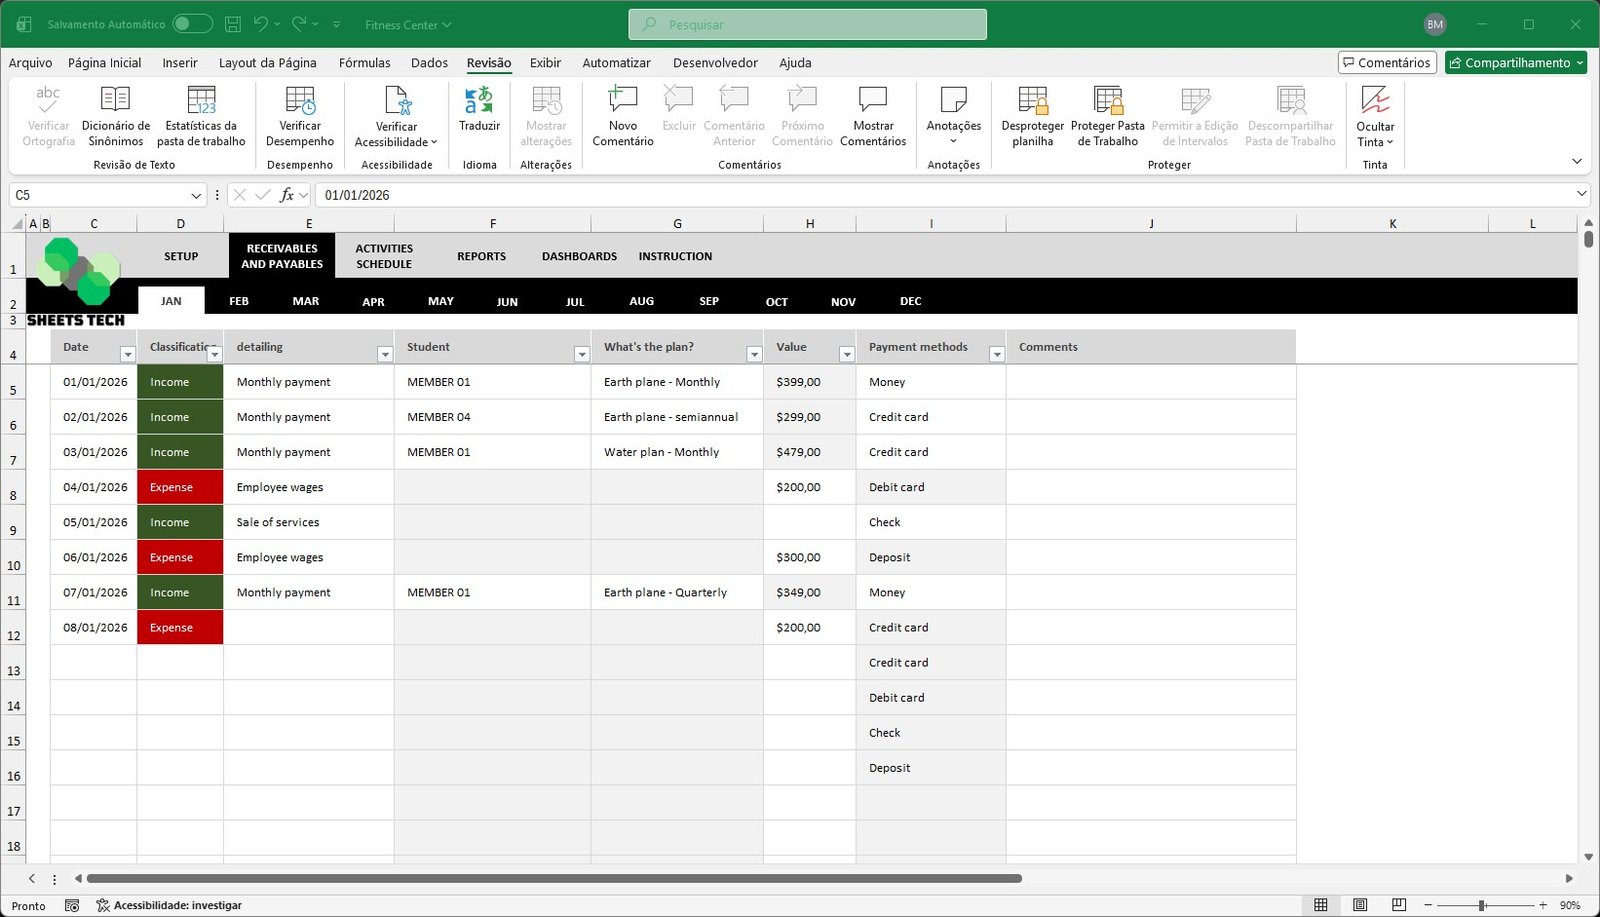The image size is (1600, 917).
Task: Open Dicionário de Sinônimos
Action: coord(116,100)
